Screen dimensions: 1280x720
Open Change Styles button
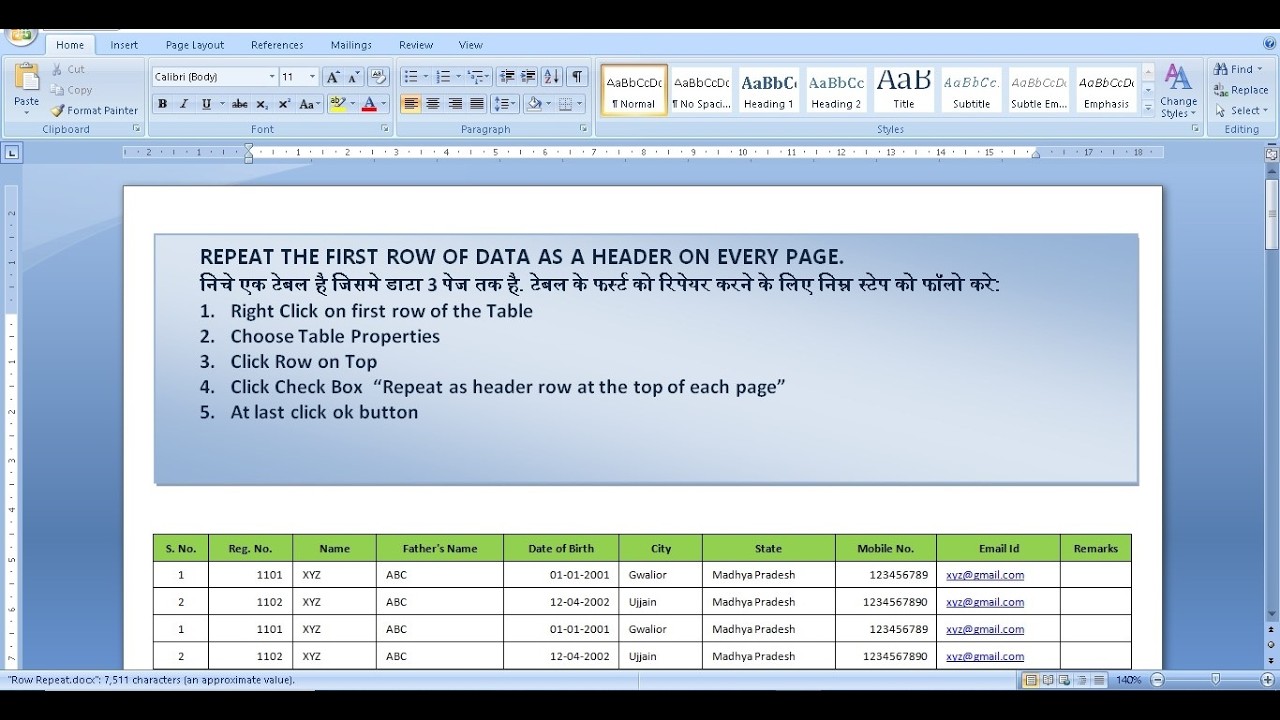point(1178,91)
